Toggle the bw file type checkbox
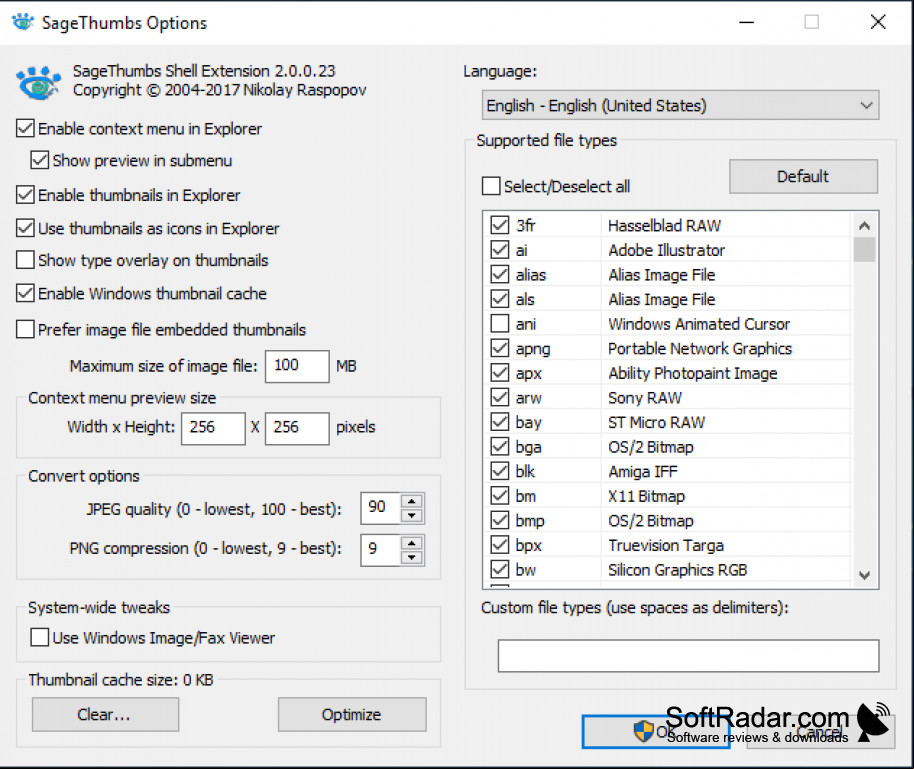The image size is (914, 769). (x=500, y=570)
